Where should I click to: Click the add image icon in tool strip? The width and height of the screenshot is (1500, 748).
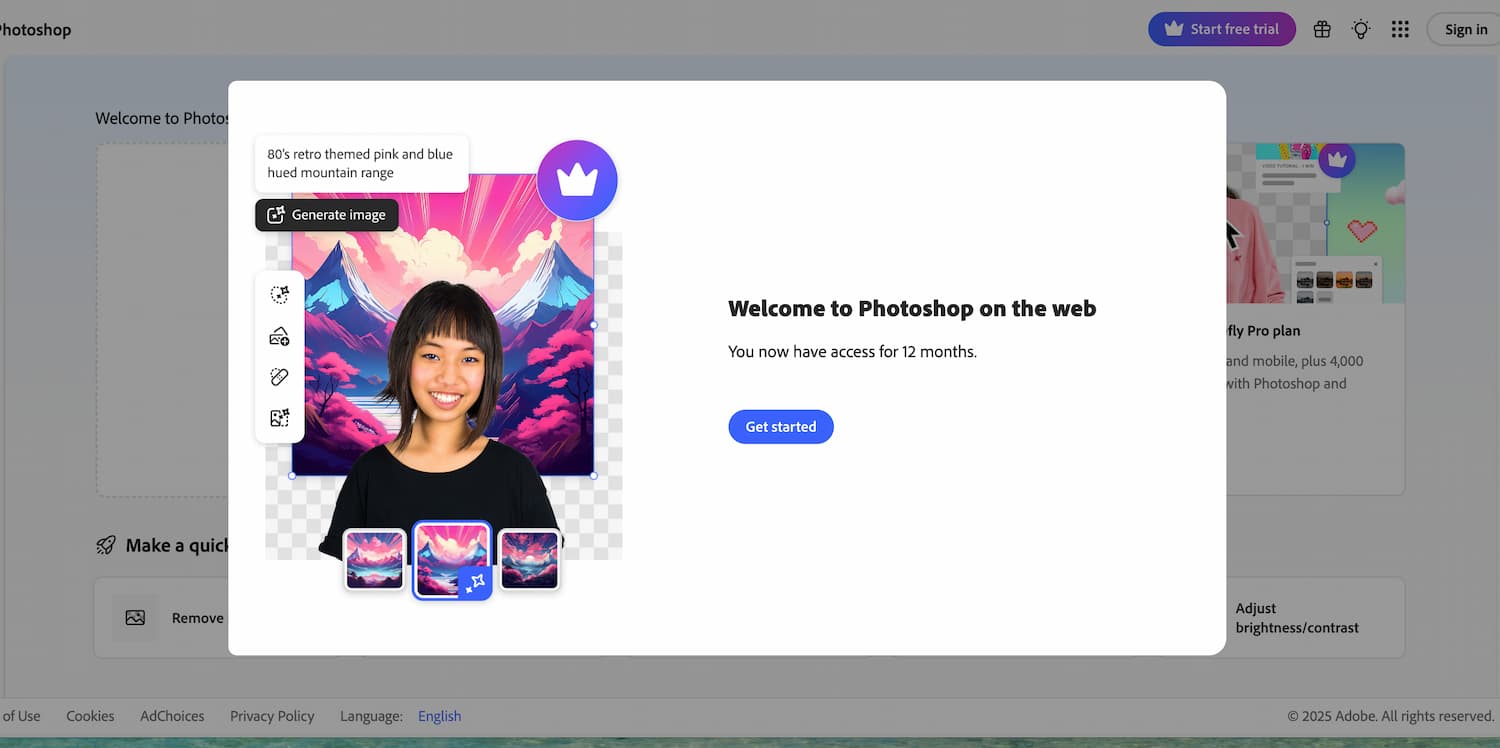[x=280, y=336]
